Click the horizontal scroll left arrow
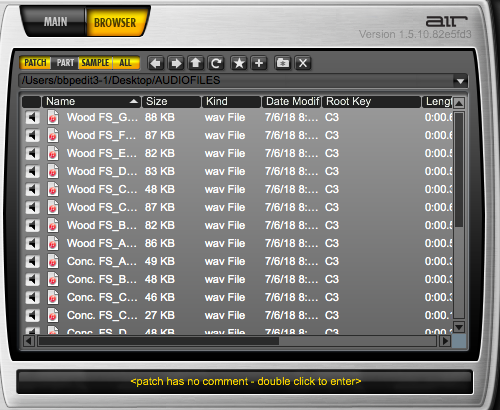 tap(29, 341)
